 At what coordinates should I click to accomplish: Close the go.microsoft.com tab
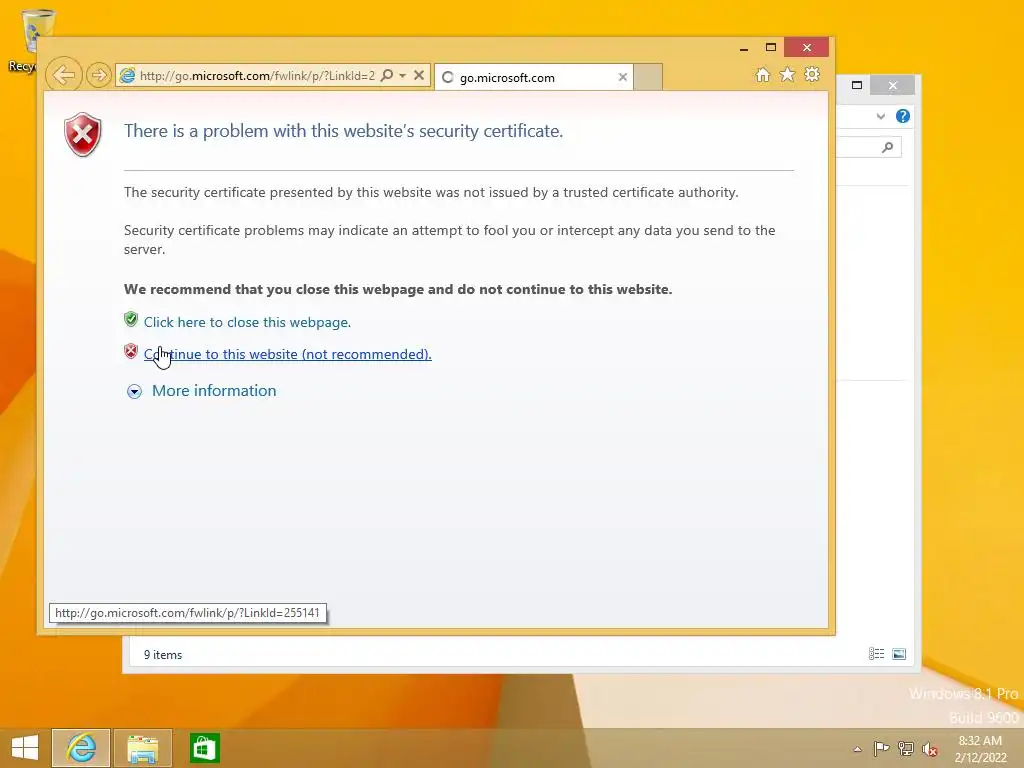[622, 77]
